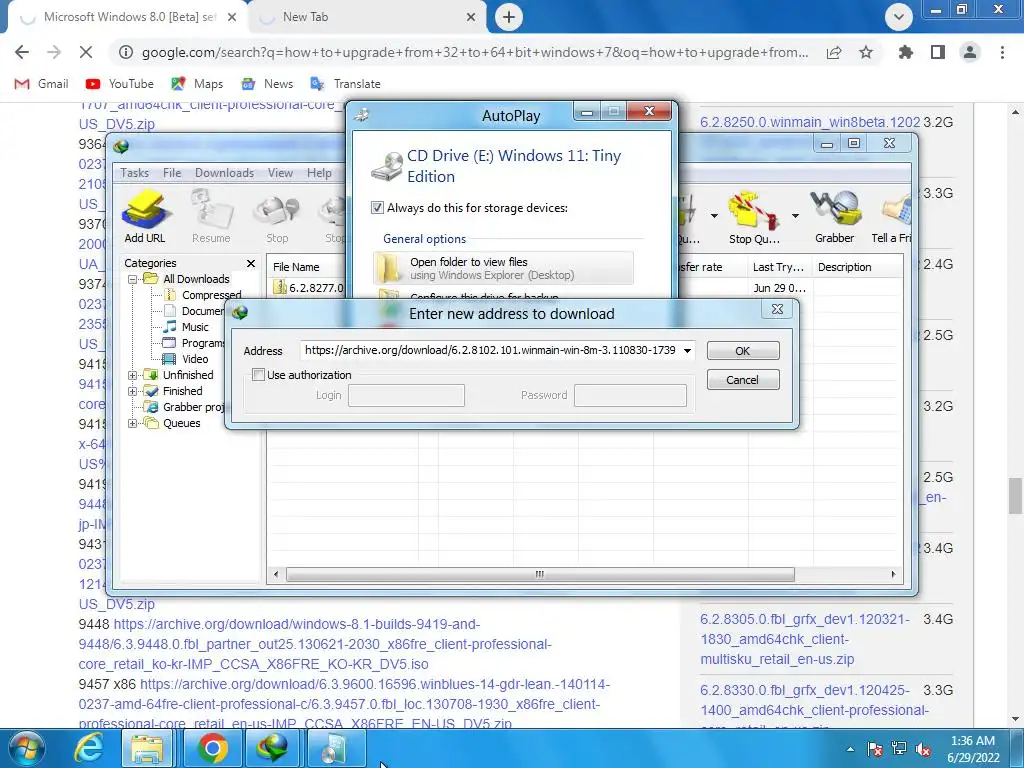Viewport: 1024px width, 768px height.
Task: Click Add URL in the download manager toolbar
Action: click(x=144, y=216)
